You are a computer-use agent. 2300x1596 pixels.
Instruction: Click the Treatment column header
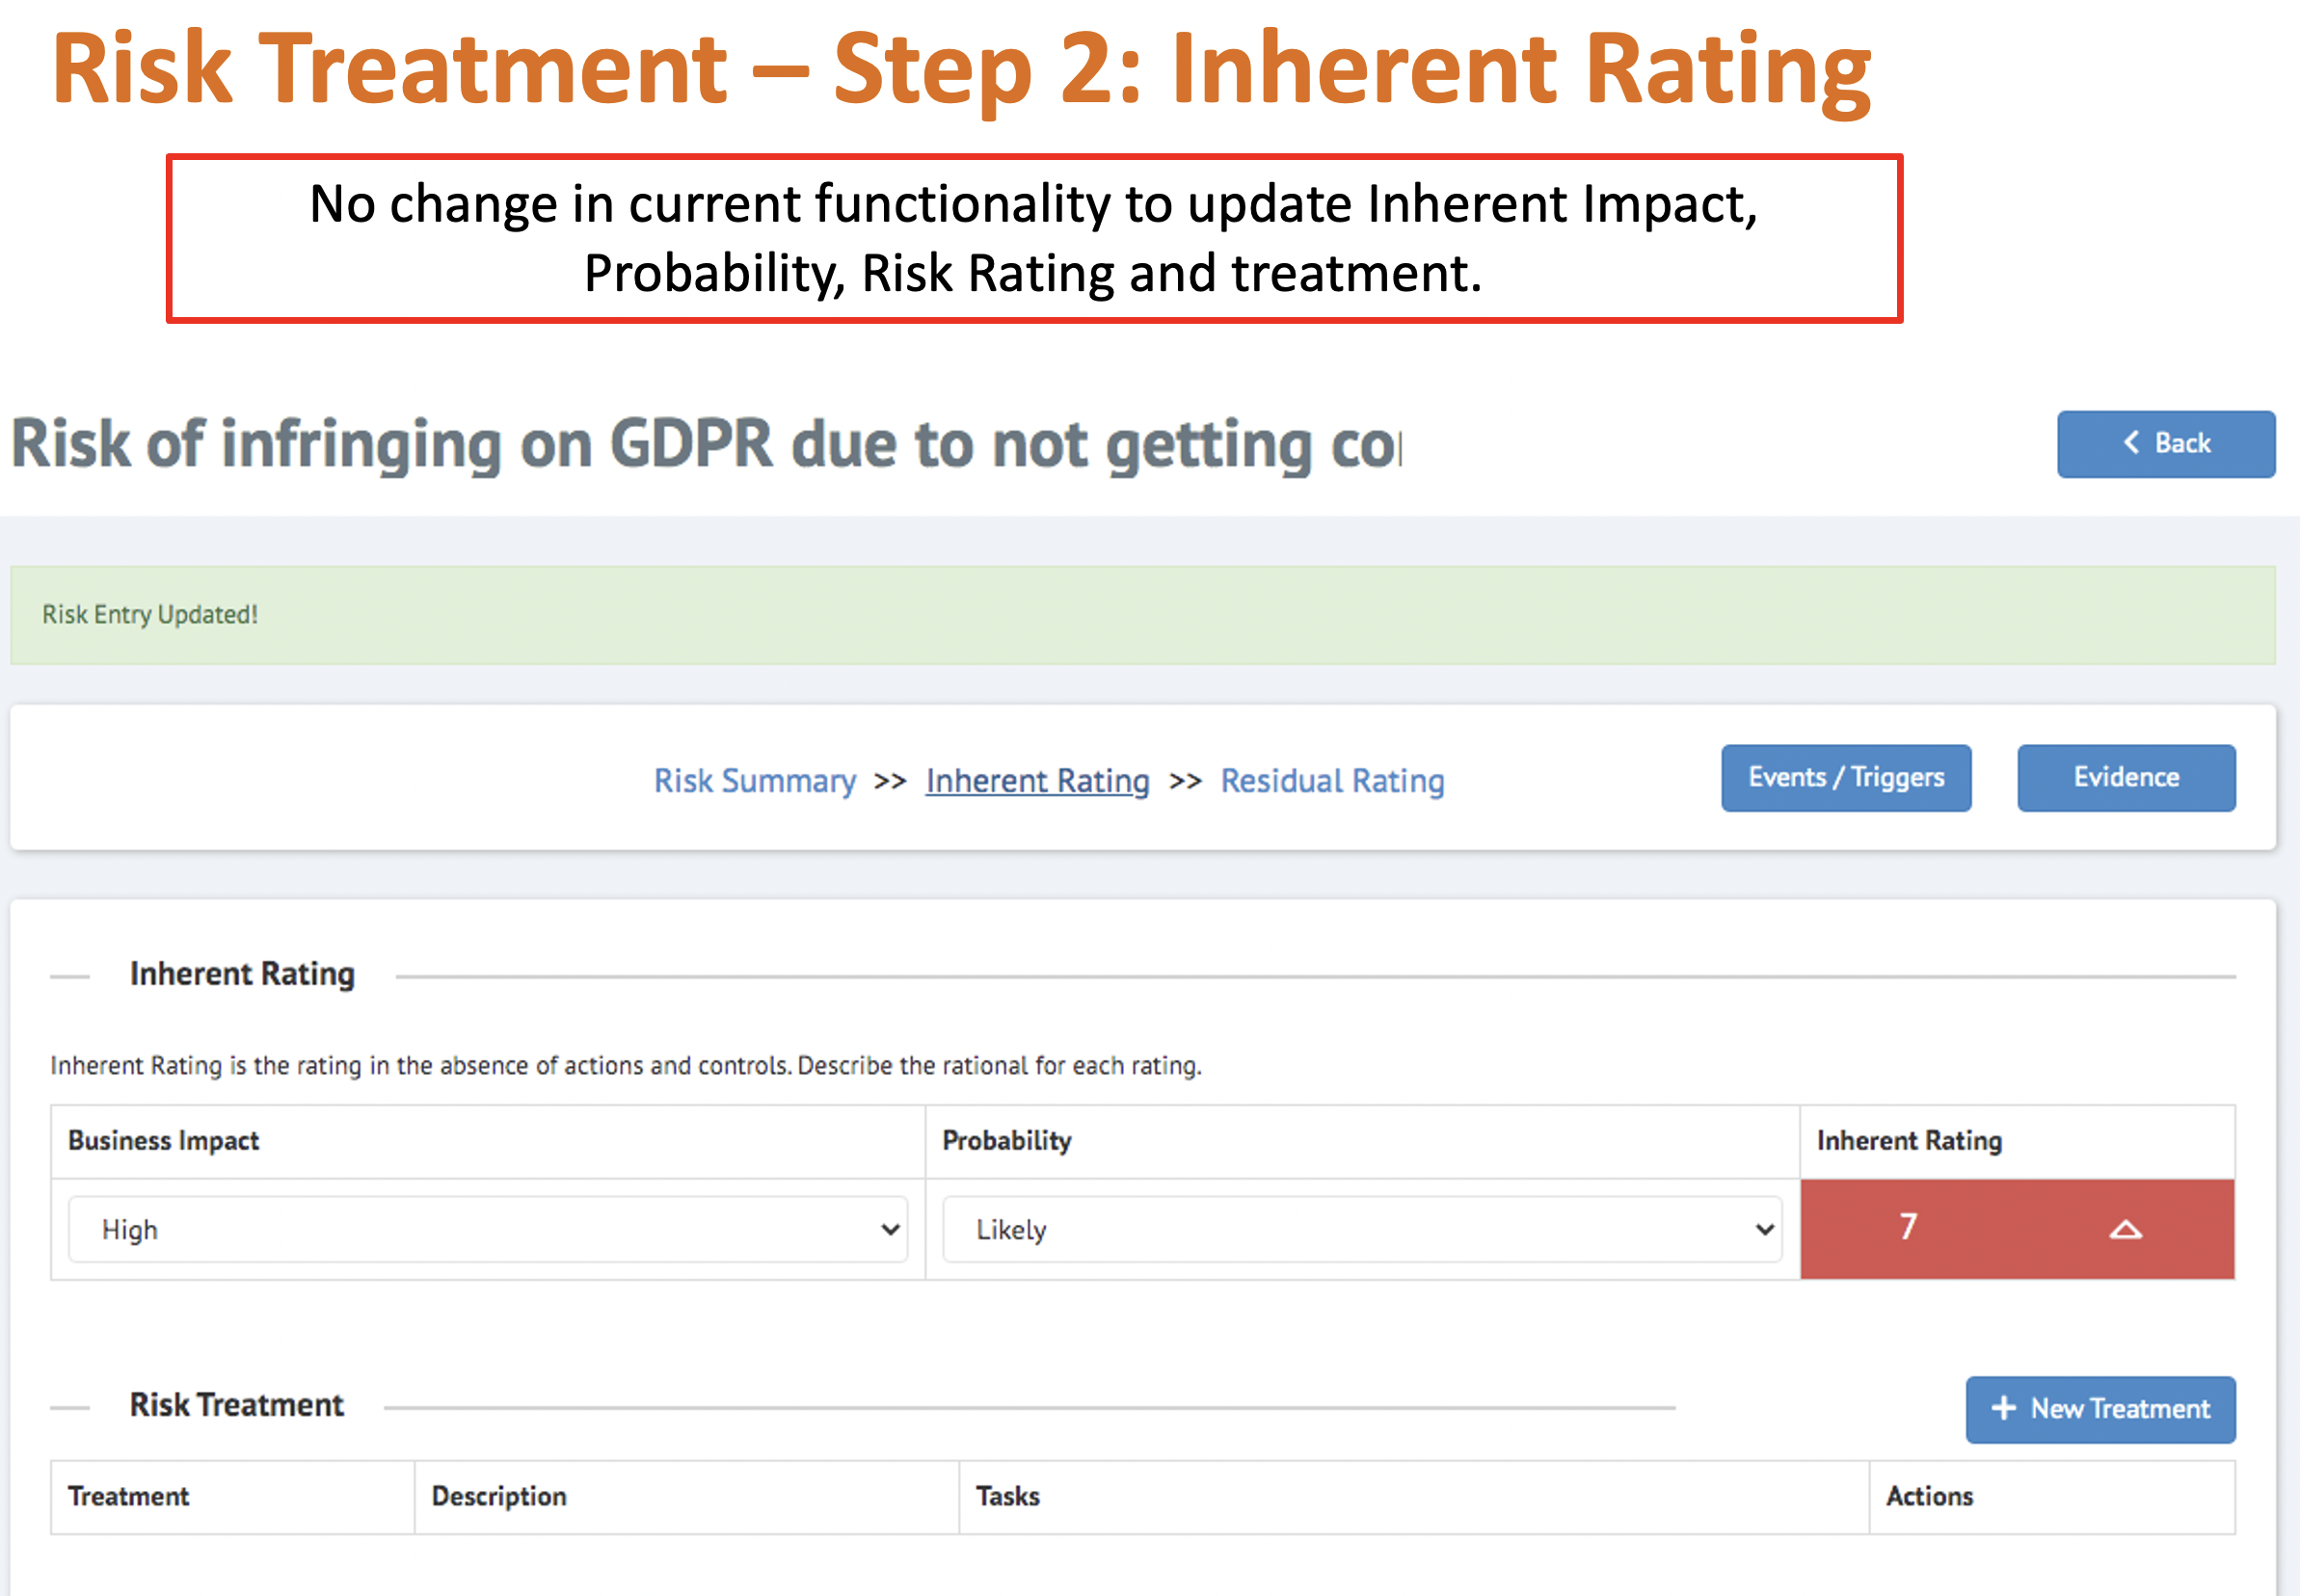[x=128, y=1496]
